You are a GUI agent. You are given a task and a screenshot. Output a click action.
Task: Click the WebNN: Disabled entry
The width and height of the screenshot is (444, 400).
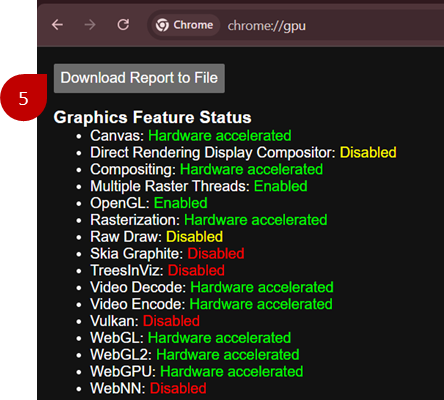148,388
